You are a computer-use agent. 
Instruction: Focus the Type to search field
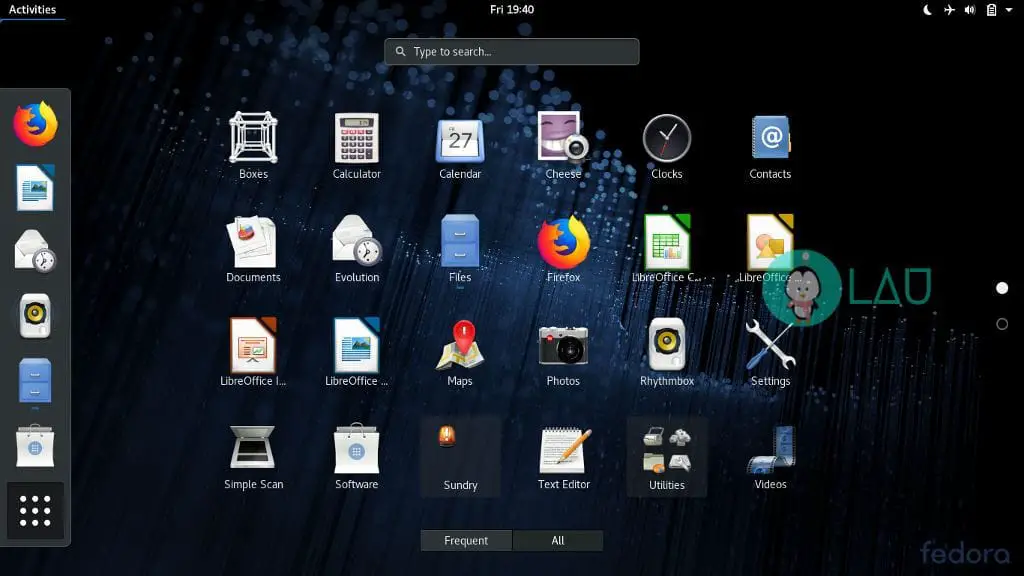[511, 52]
